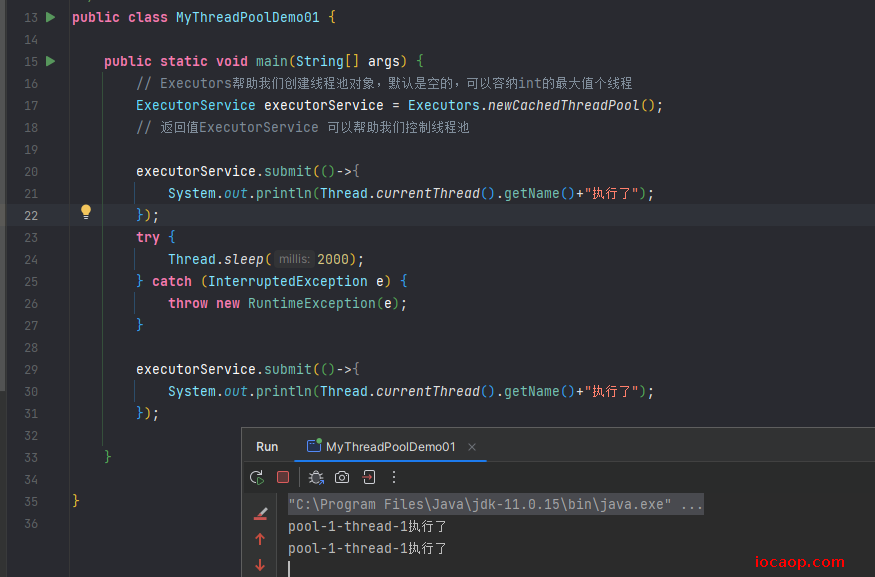This screenshot has height=577, width=875.
Task: Click 'main' method name on line 15
Action: point(271,61)
